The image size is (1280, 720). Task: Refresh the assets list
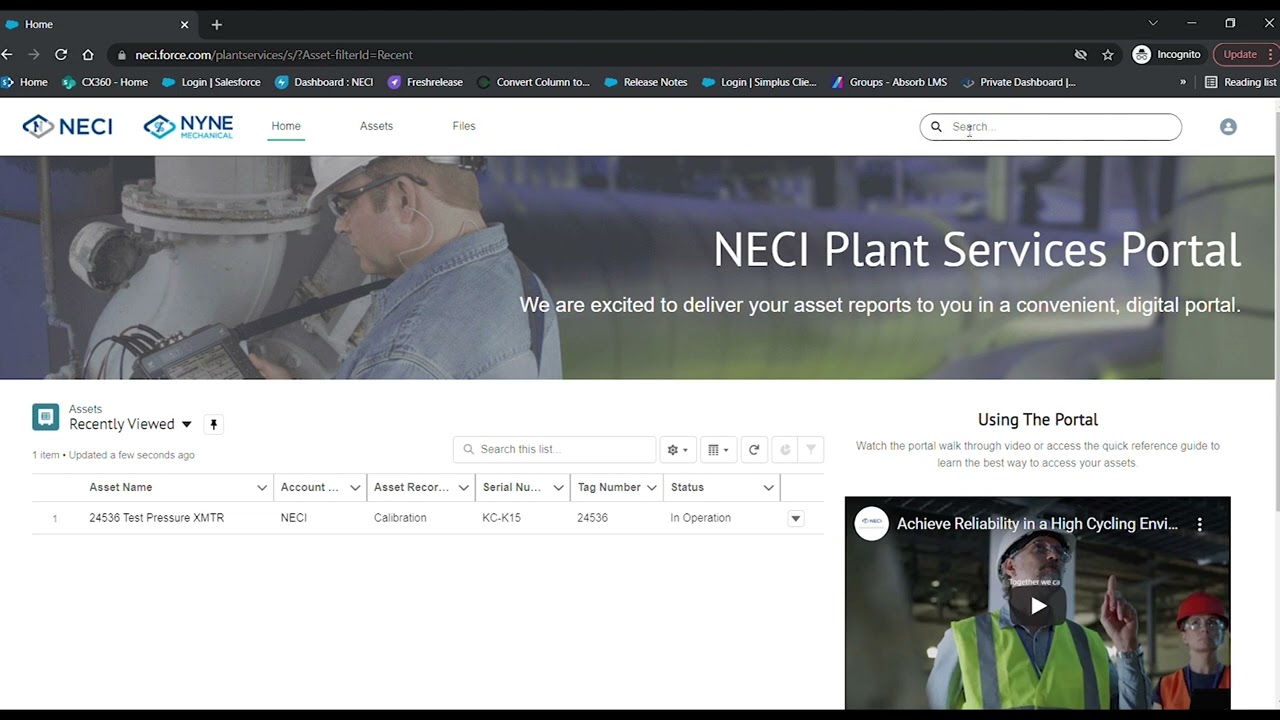pyautogui.click(x=754, y=450)
